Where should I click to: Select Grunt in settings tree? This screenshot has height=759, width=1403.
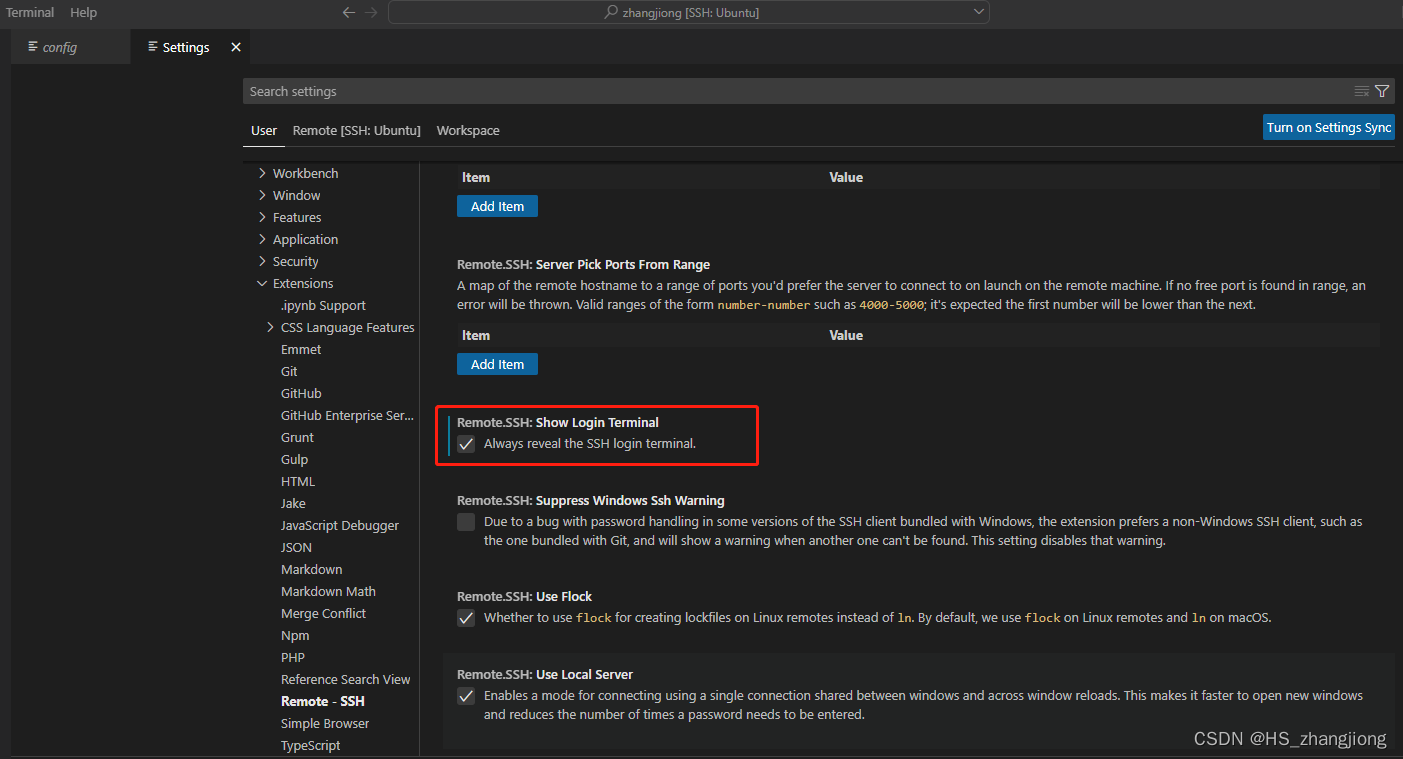(297, 437)
